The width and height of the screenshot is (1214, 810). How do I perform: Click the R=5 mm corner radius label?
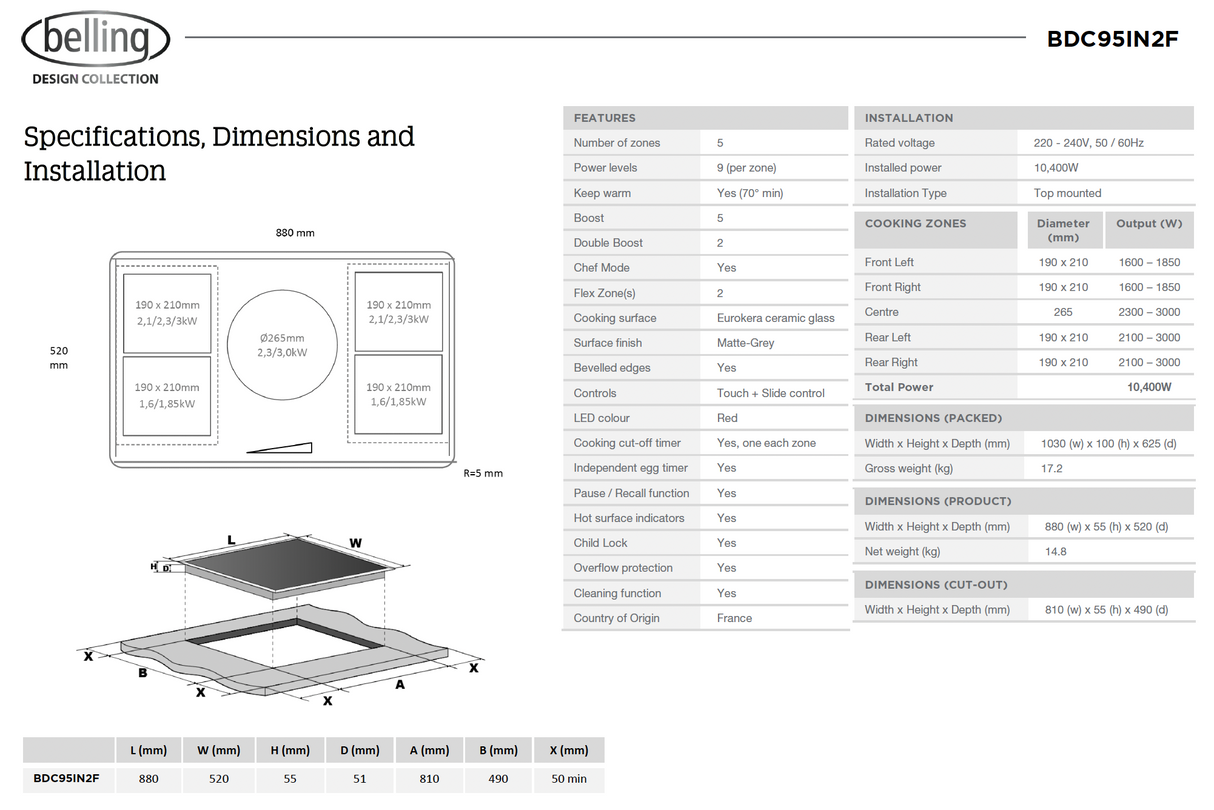pos(483,473)
